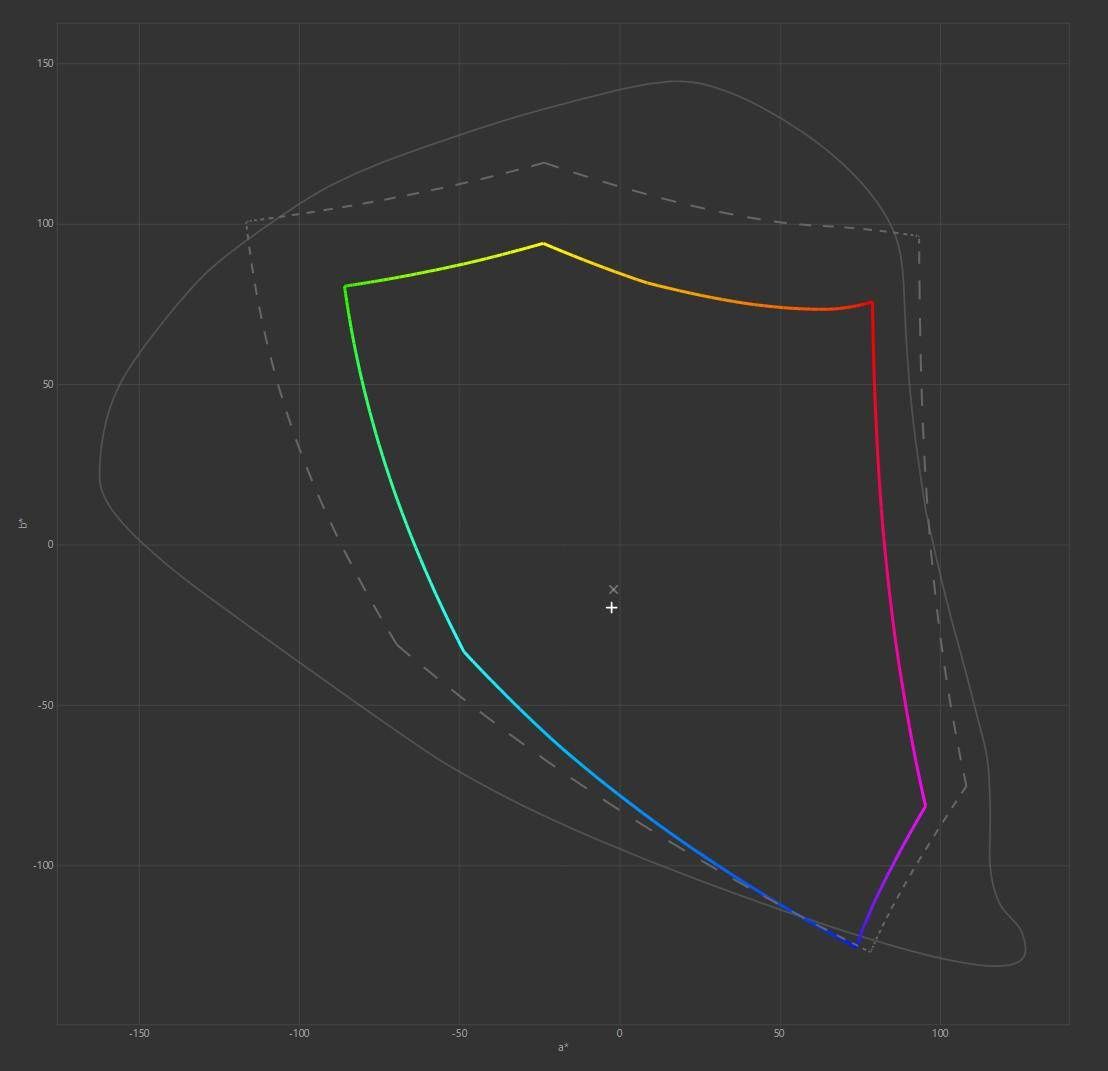
Task: Click the 100 tick on b* axis
Action: click(45, 224)
